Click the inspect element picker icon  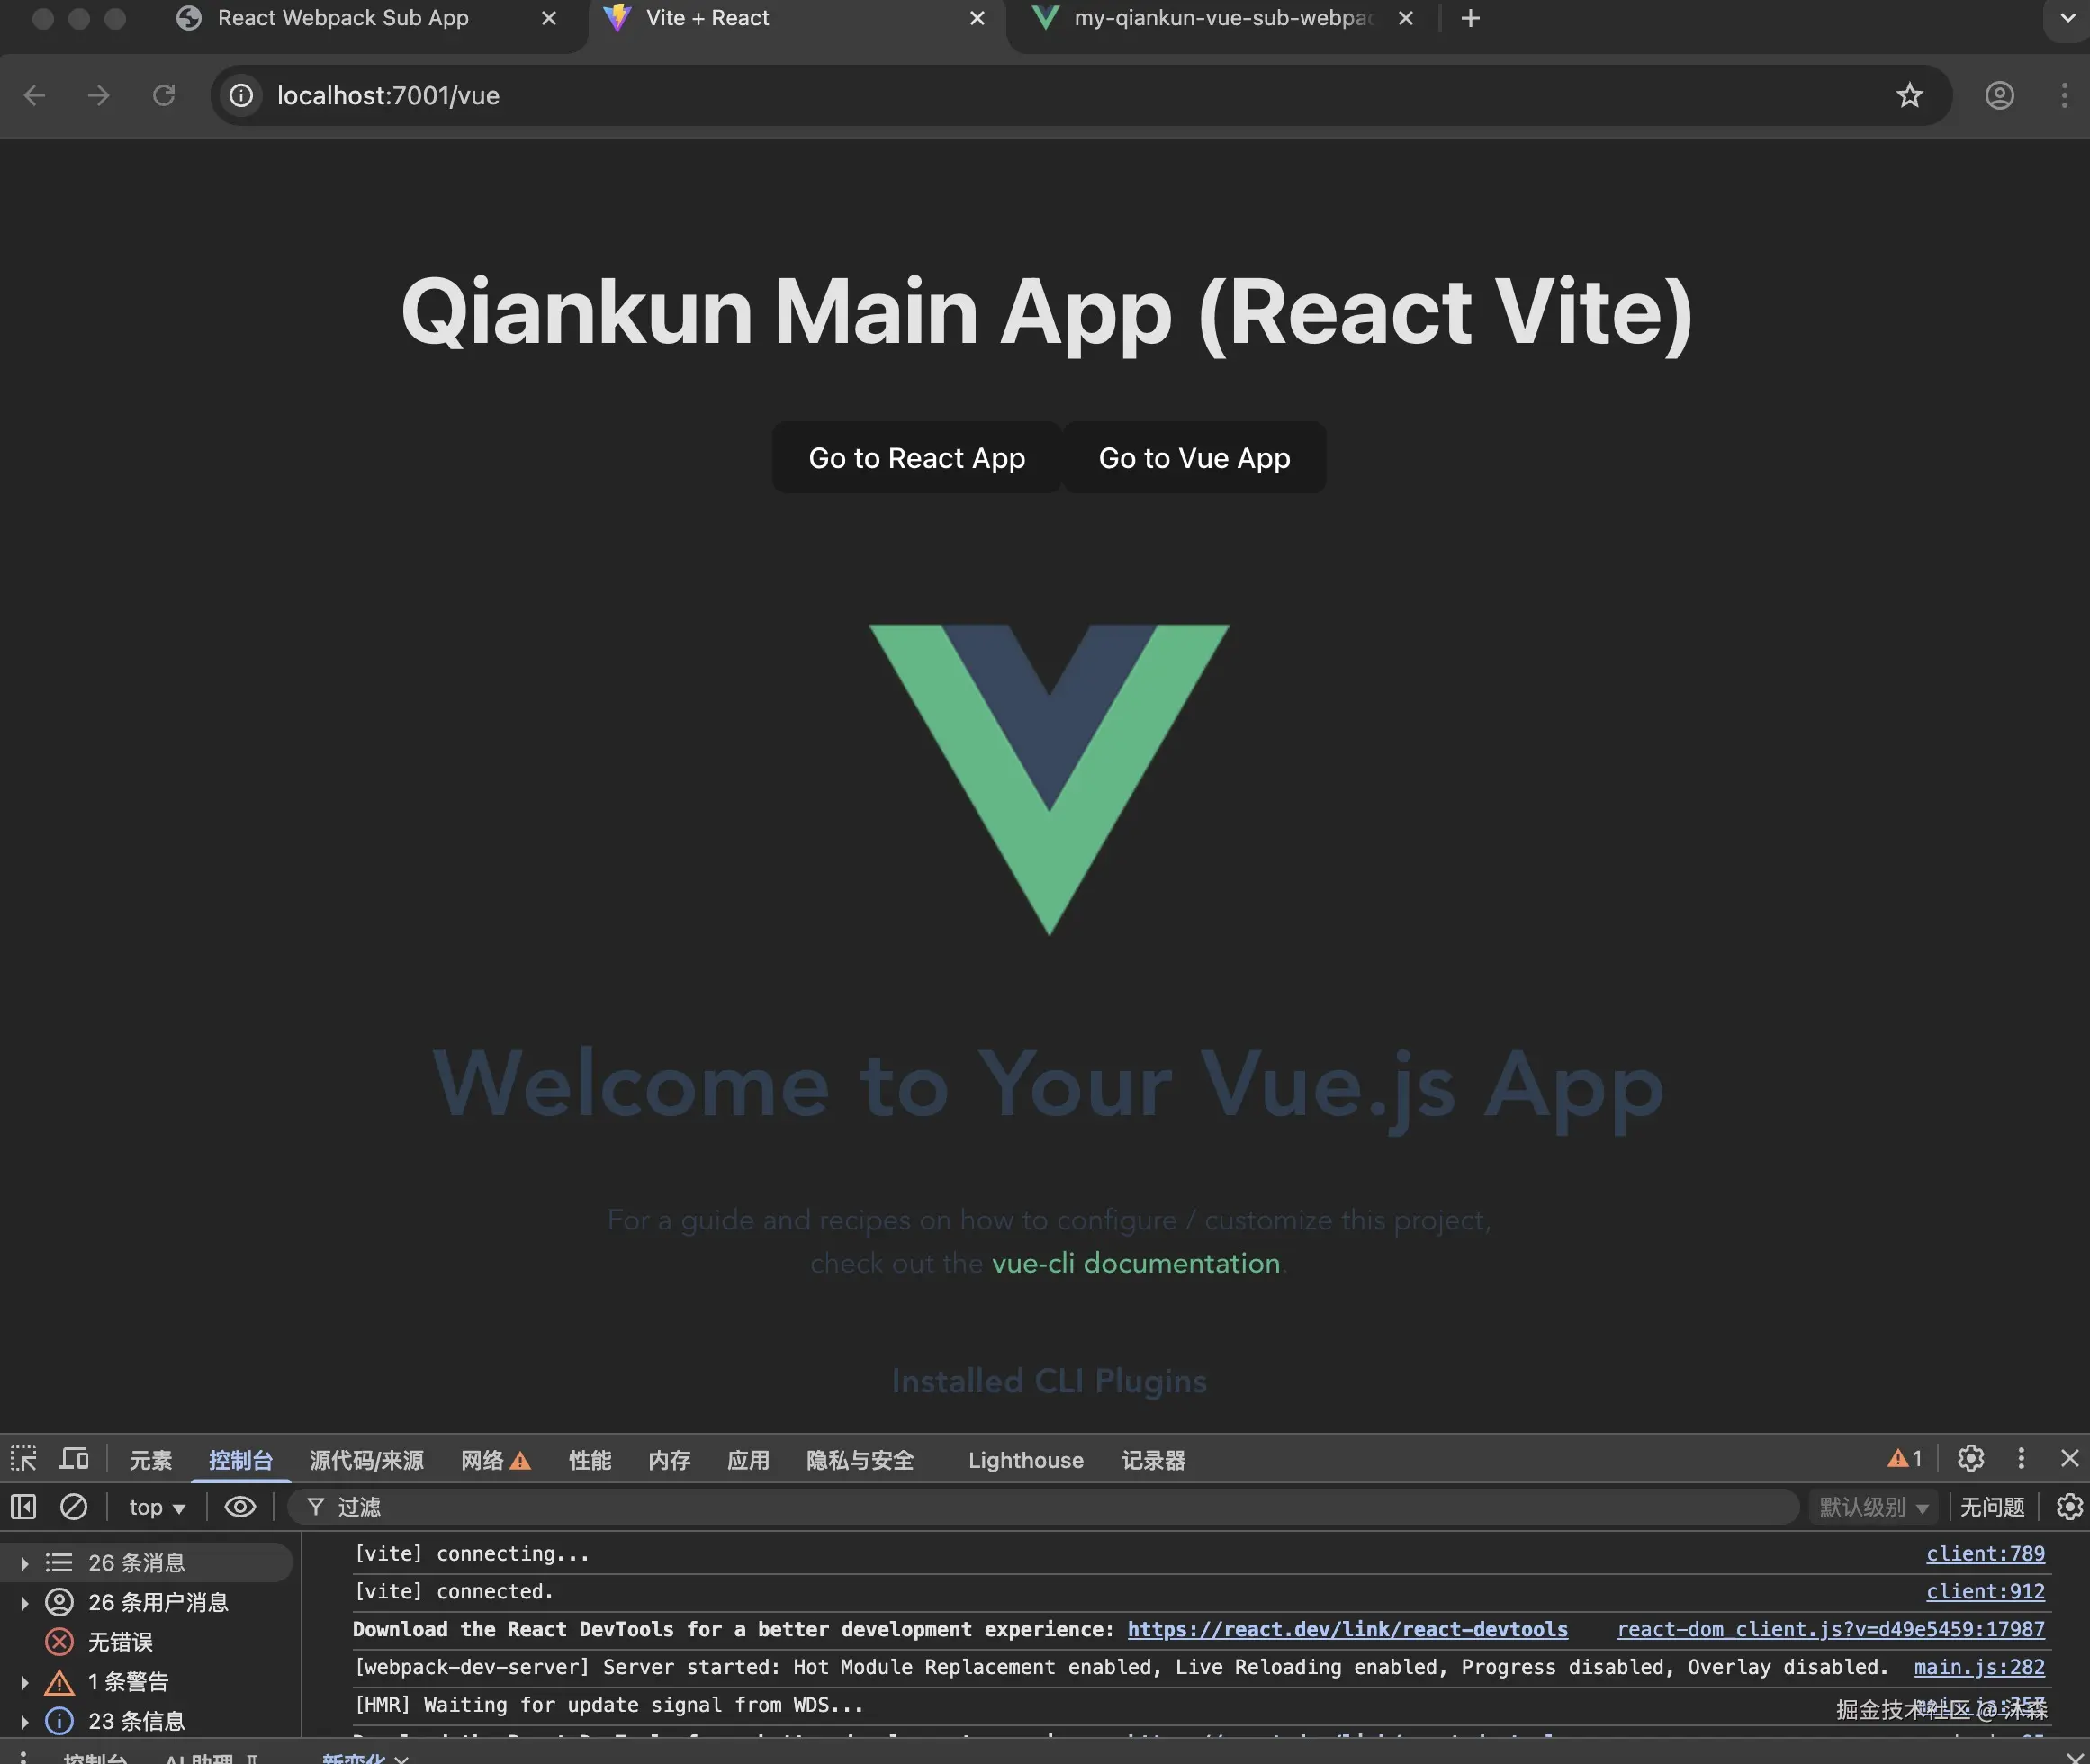(23, 1459)
